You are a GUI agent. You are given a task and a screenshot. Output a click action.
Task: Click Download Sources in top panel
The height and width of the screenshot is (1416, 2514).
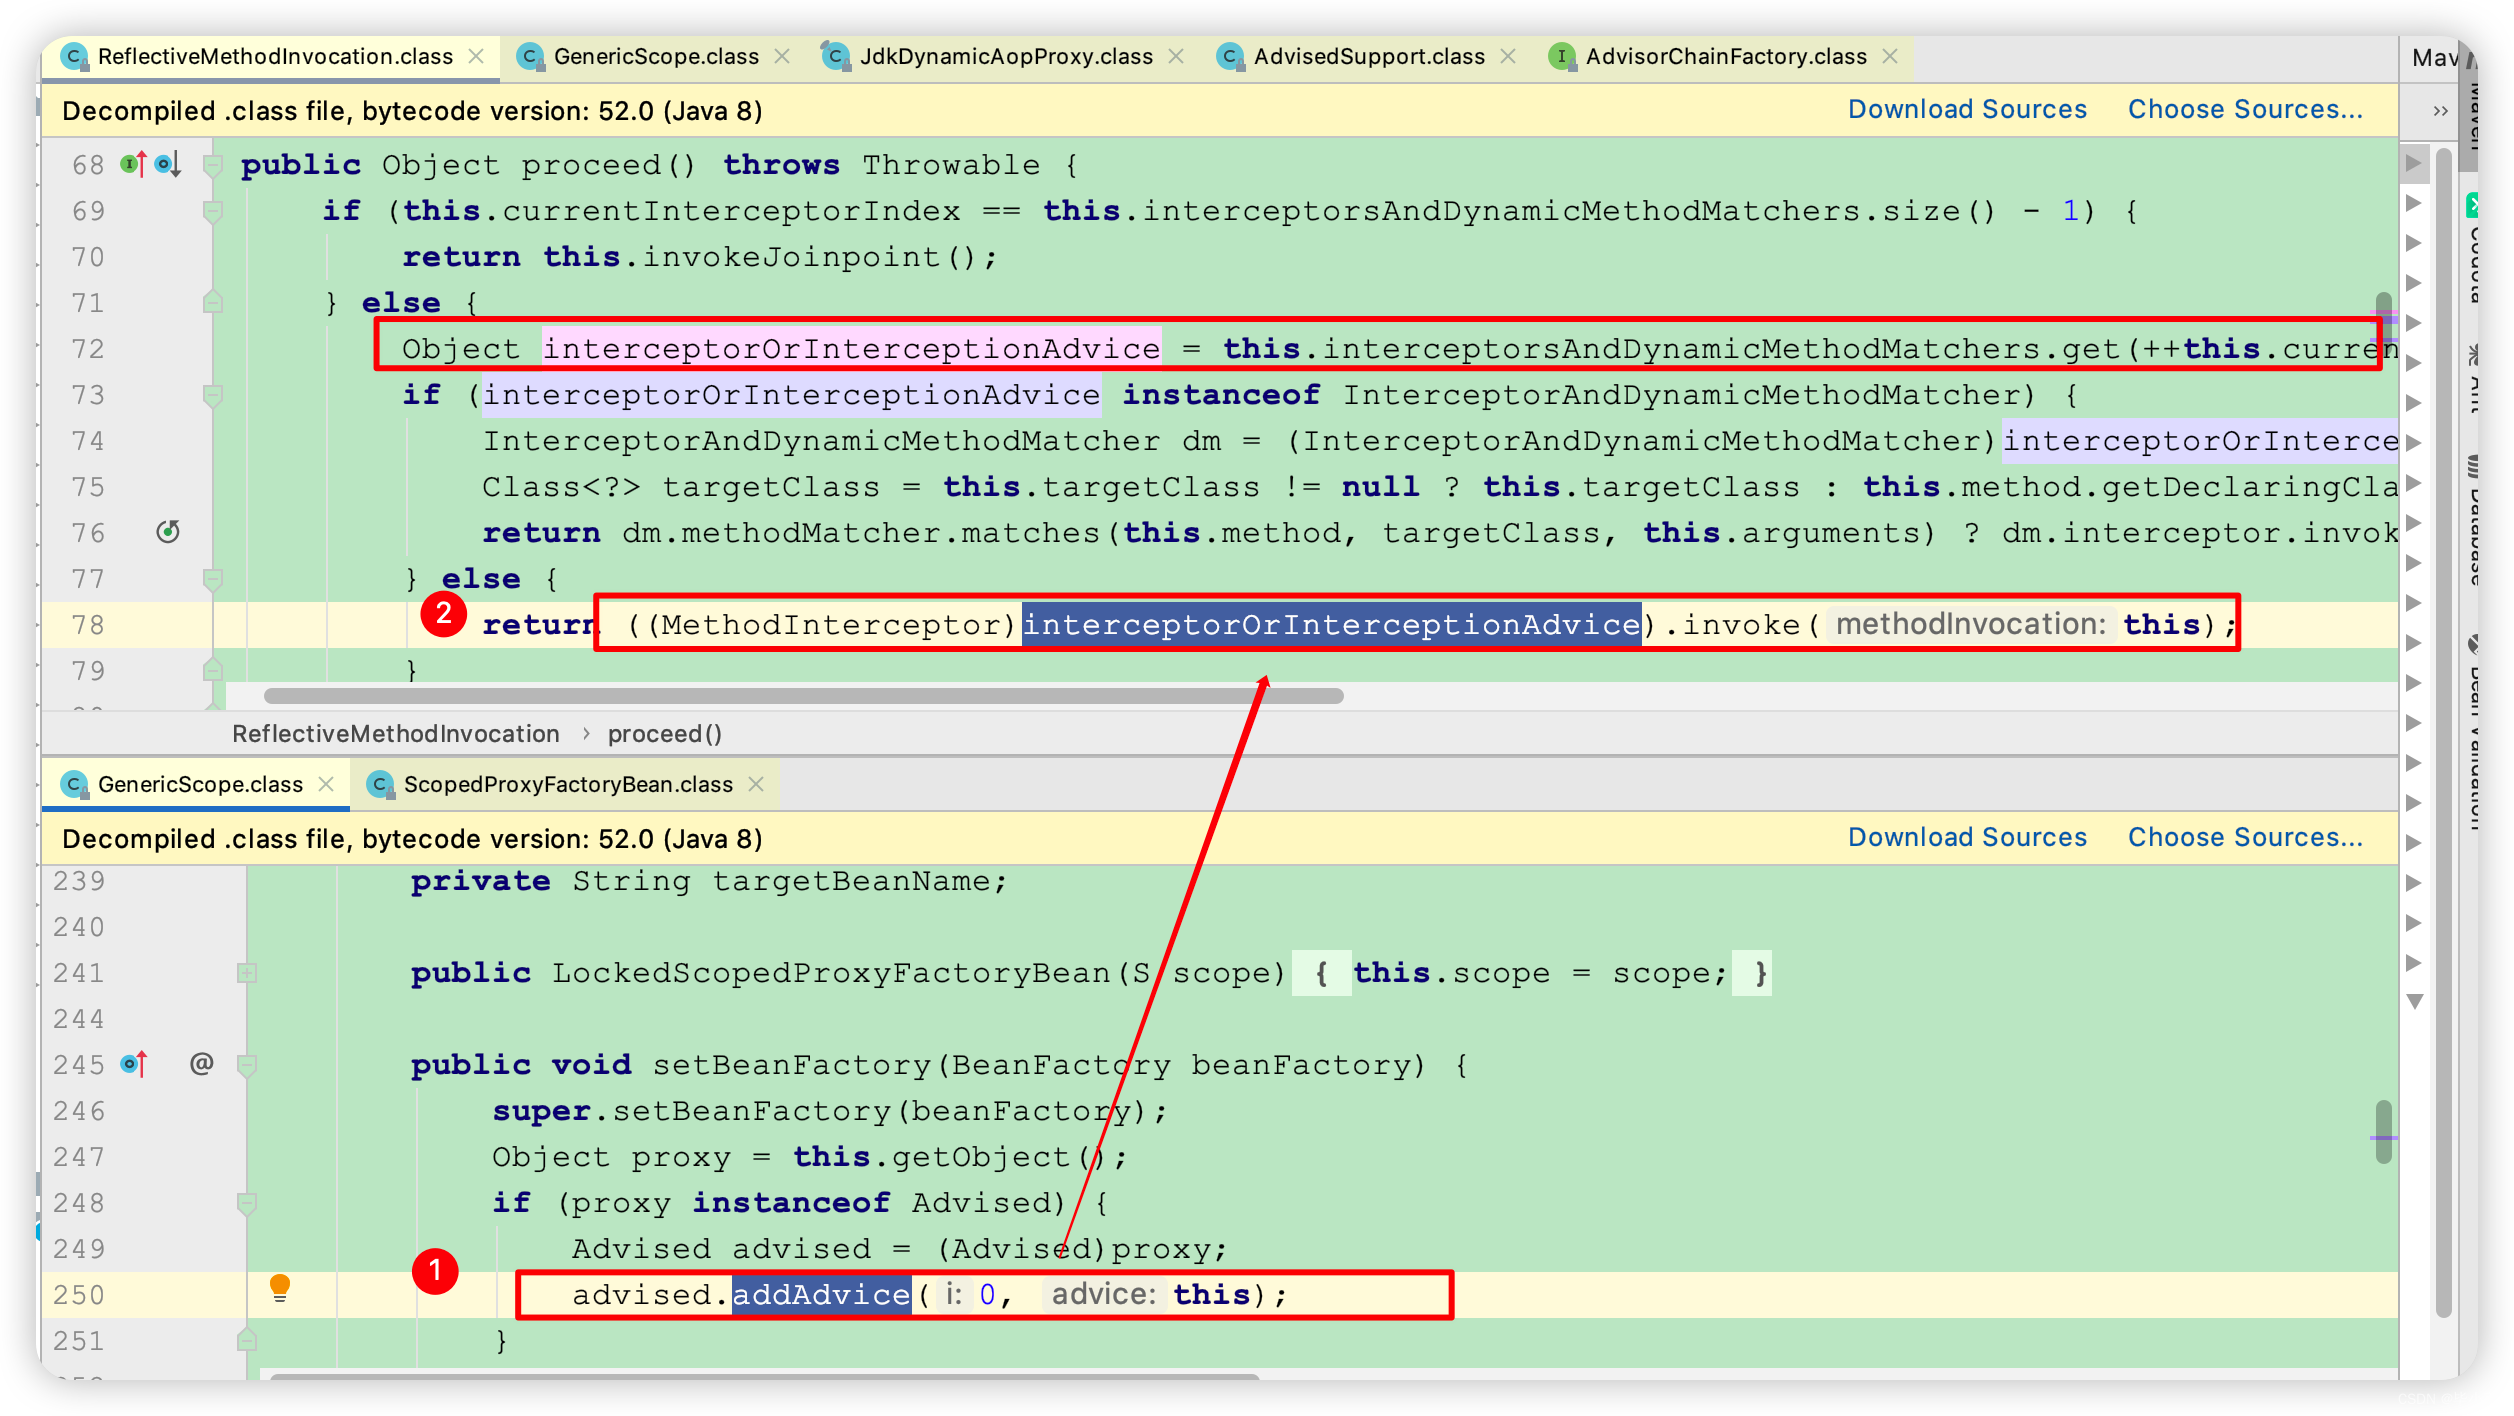click(x=1967, y=111)
